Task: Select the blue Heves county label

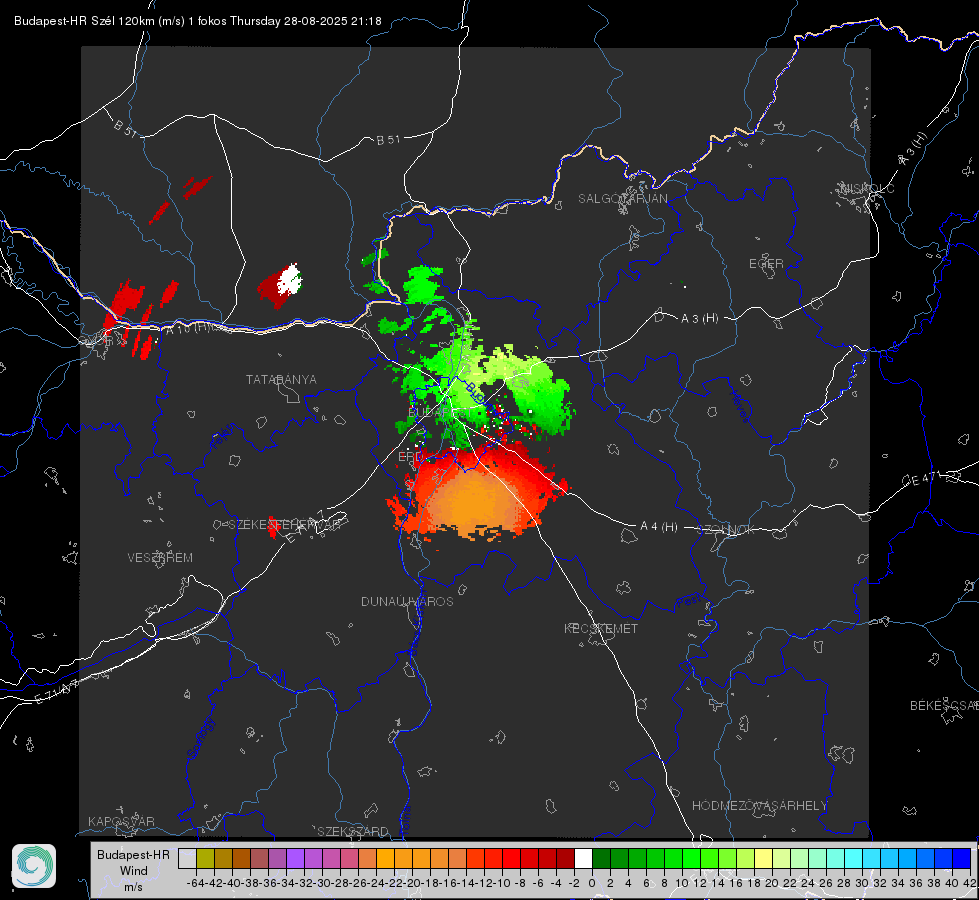Action: (x=739, y=406)
